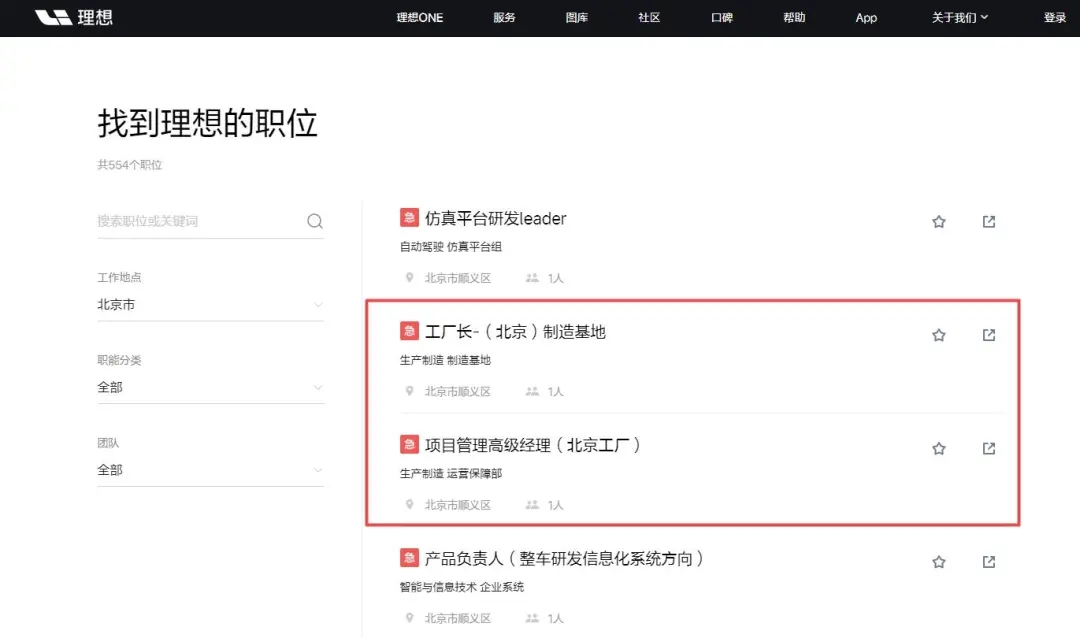Open the 团队 dropdown
The height and width of the screenshot is (638, 1080).
210,470
